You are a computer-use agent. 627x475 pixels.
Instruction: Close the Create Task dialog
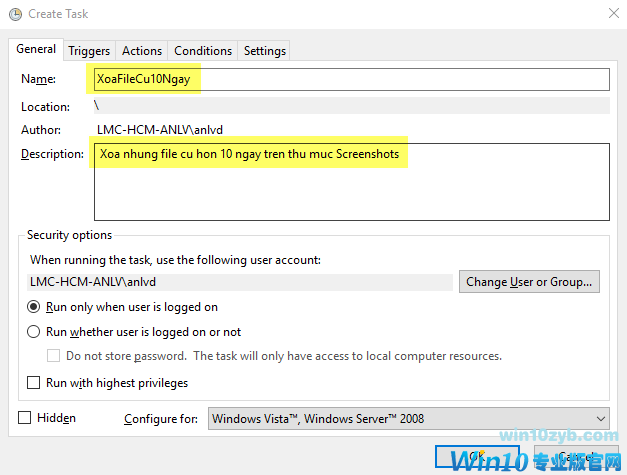pos(613,13)
